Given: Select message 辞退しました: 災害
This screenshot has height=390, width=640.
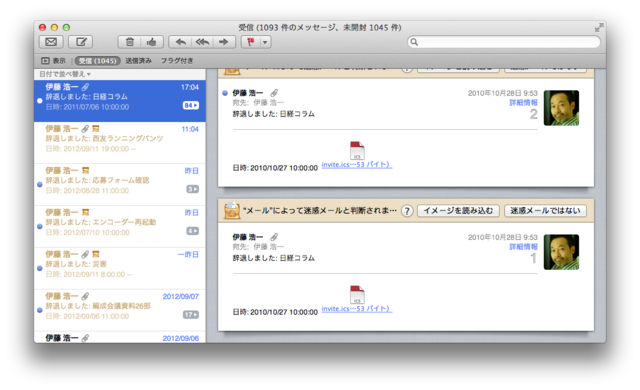Looking at the screenshot, I should (120, 268).
